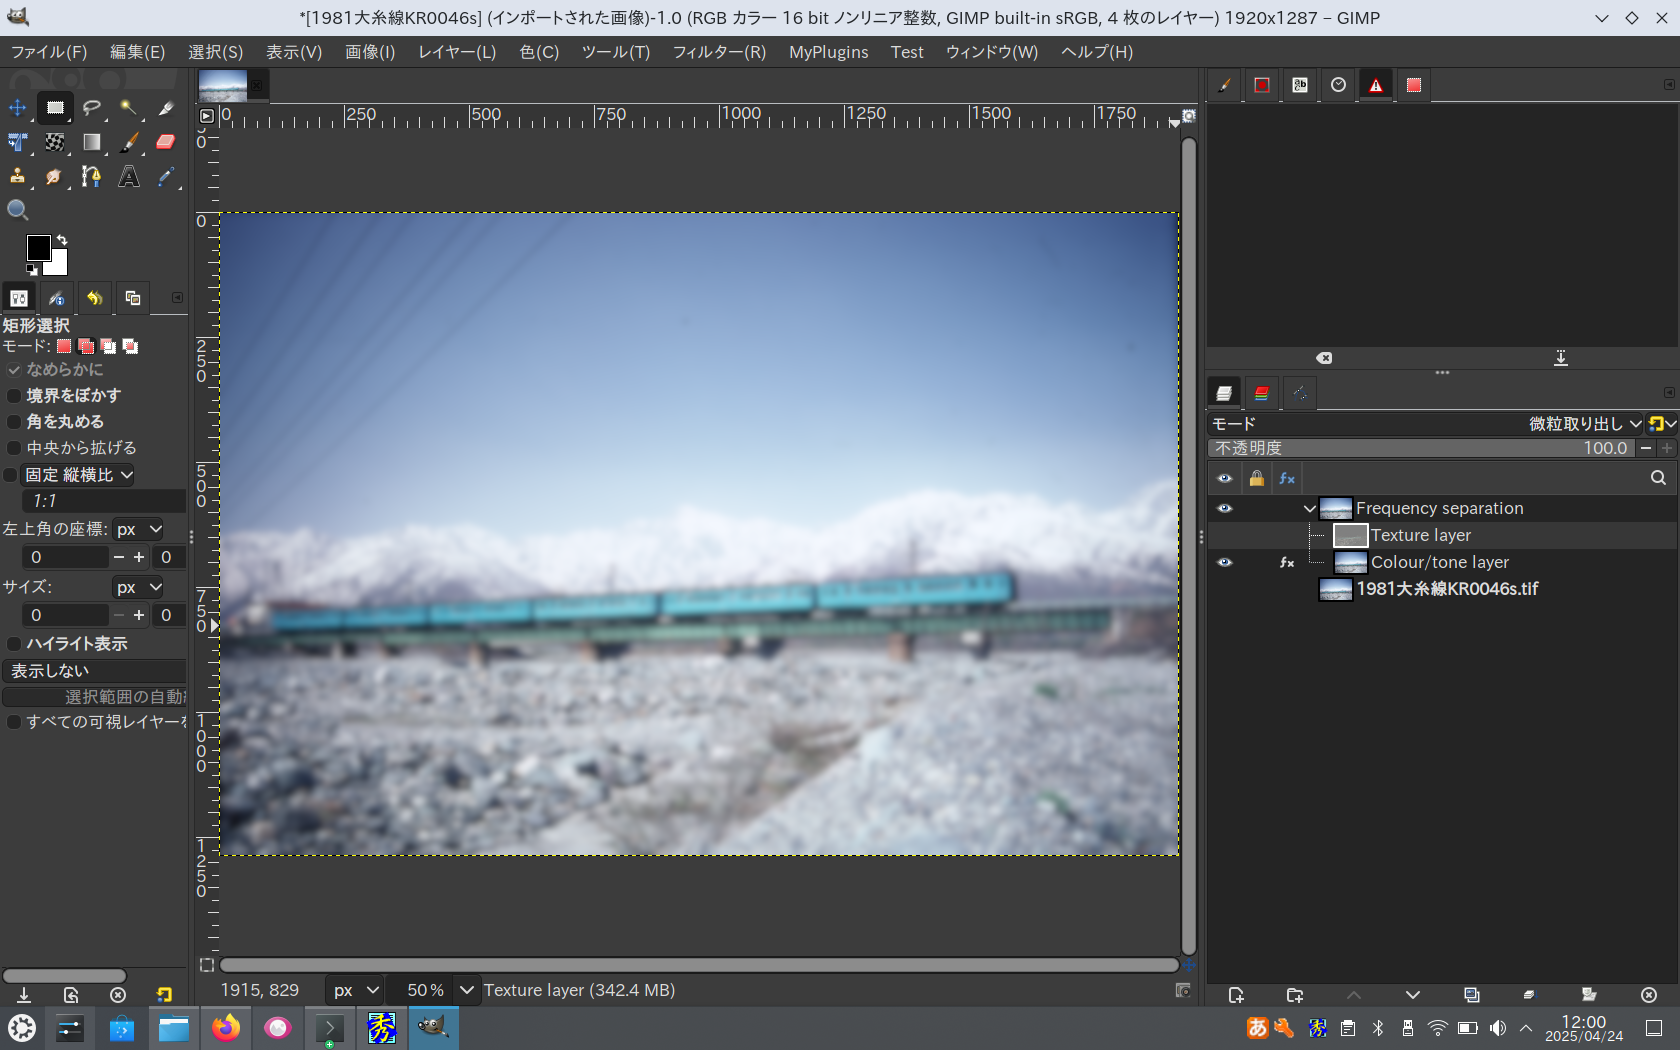Select the Move tool
Image resolution: width=1680 pixels, height=1050 pixels.
[16, 108]
